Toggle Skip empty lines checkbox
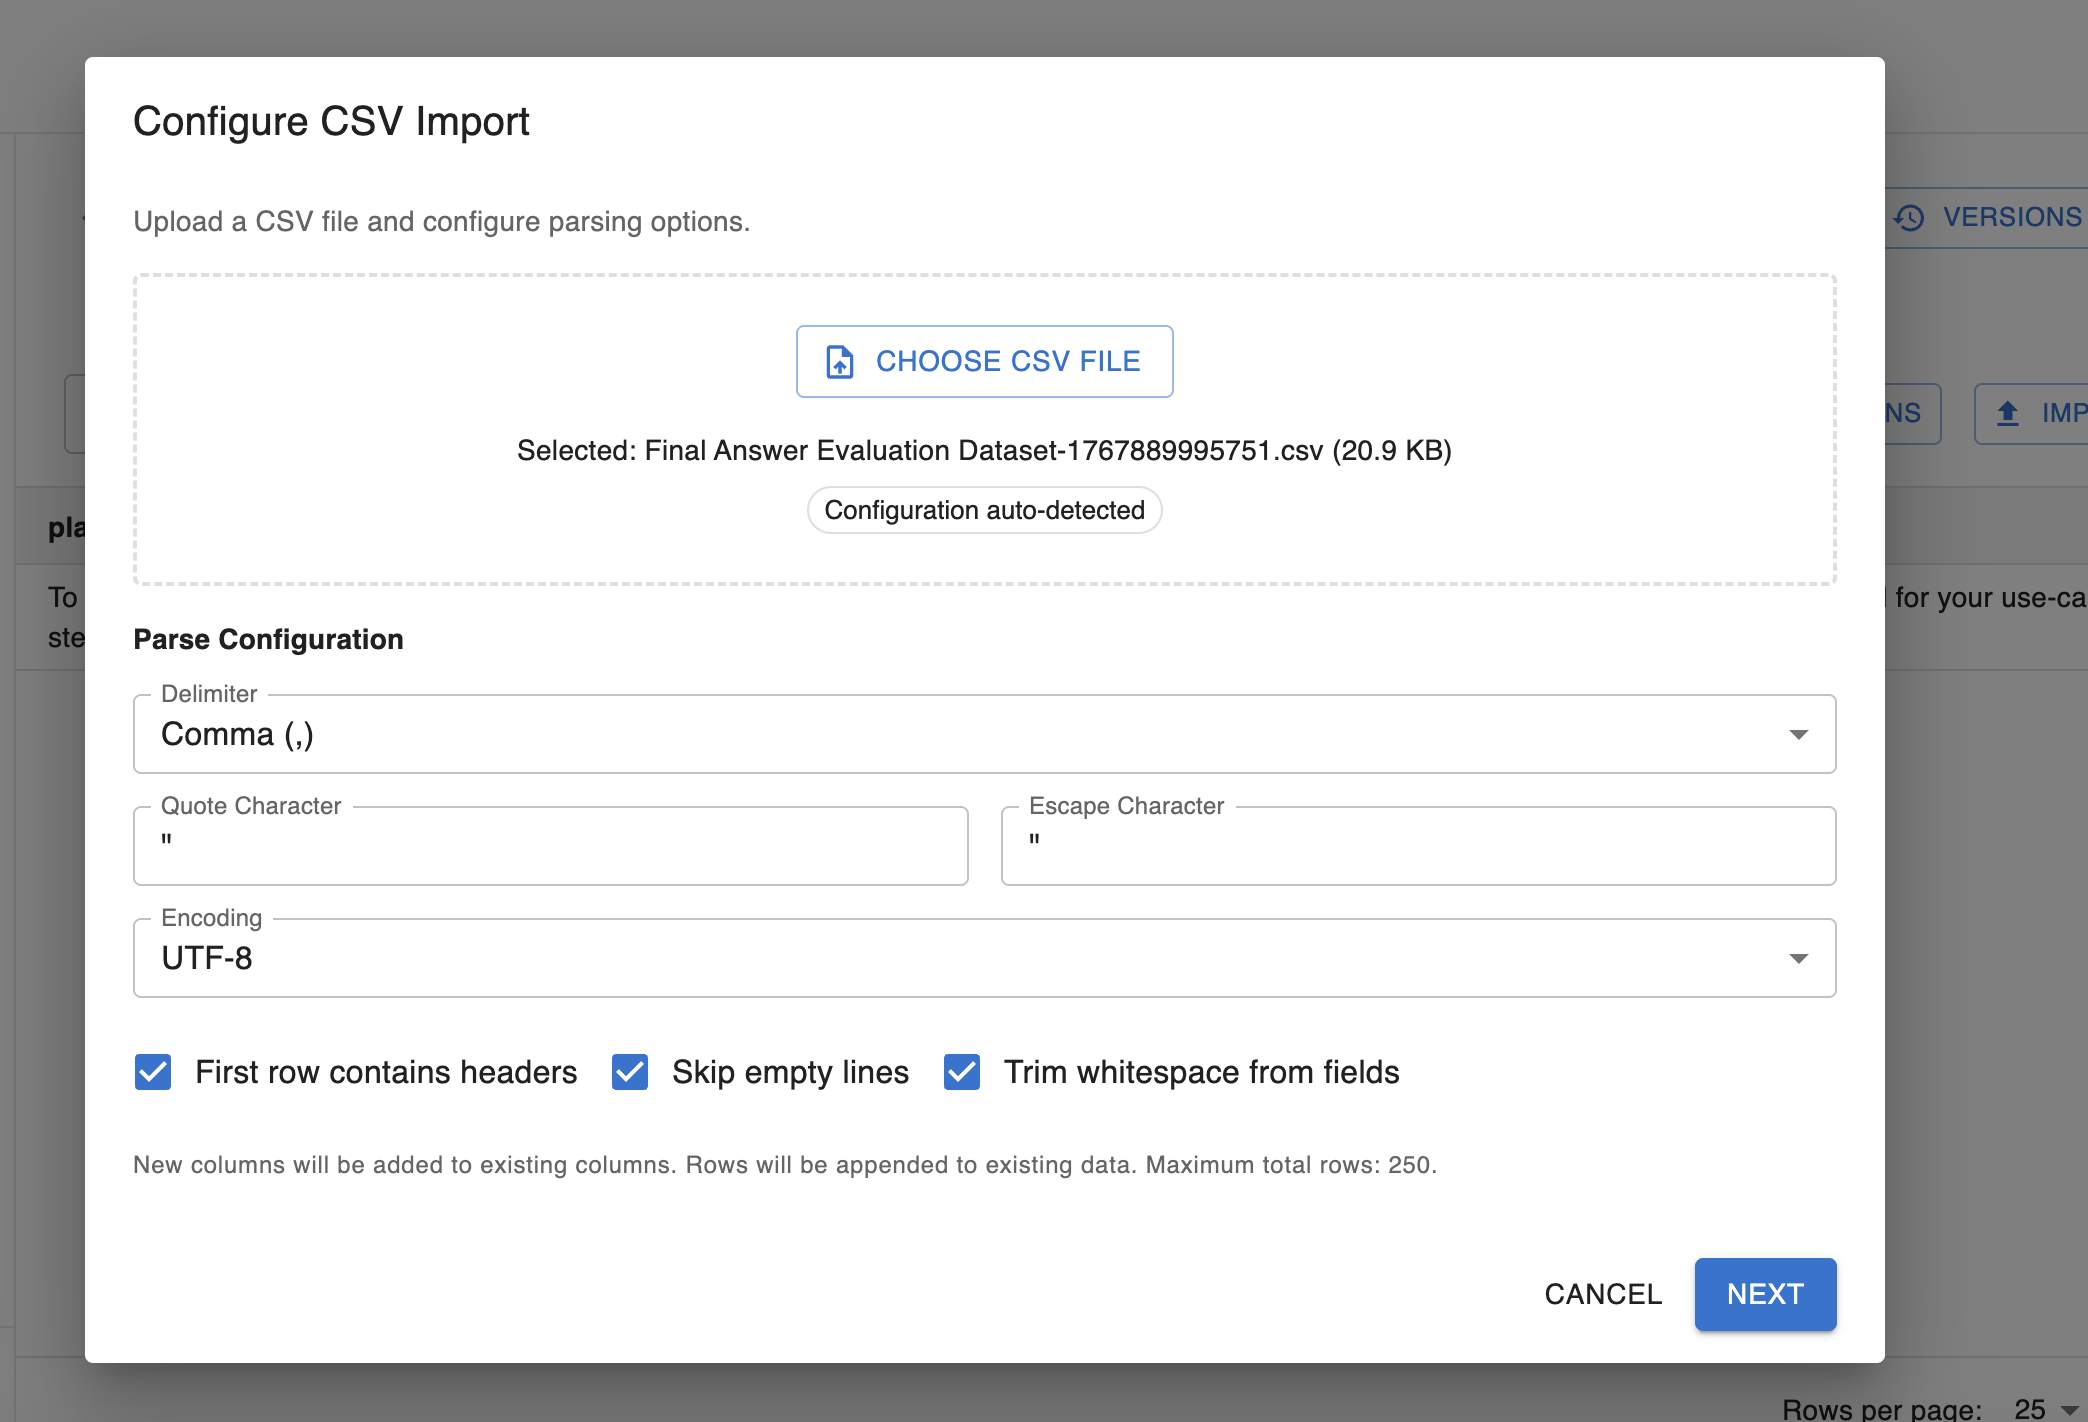Image resolution: width=2088 pixels, height=1422 pixels. coord(630,1072)
